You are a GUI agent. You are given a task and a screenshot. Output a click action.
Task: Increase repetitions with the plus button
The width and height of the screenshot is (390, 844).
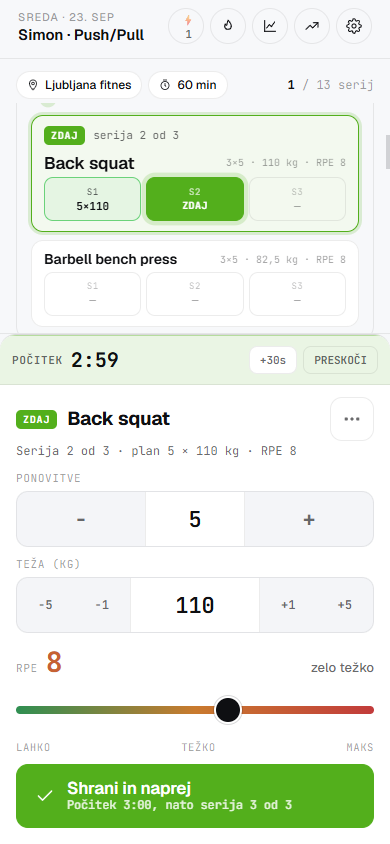[x=309, y=519]
